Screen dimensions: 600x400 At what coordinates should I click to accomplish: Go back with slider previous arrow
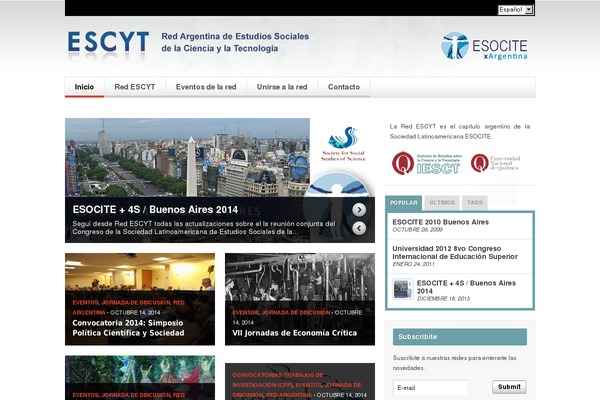click(x=359, y=228)
